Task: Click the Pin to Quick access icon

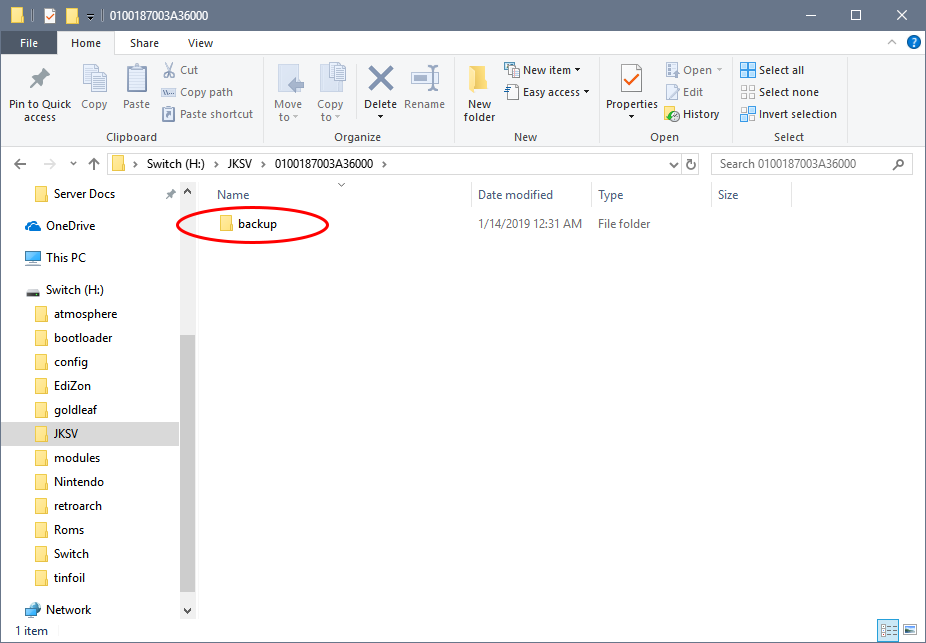Action: (40, 80)
